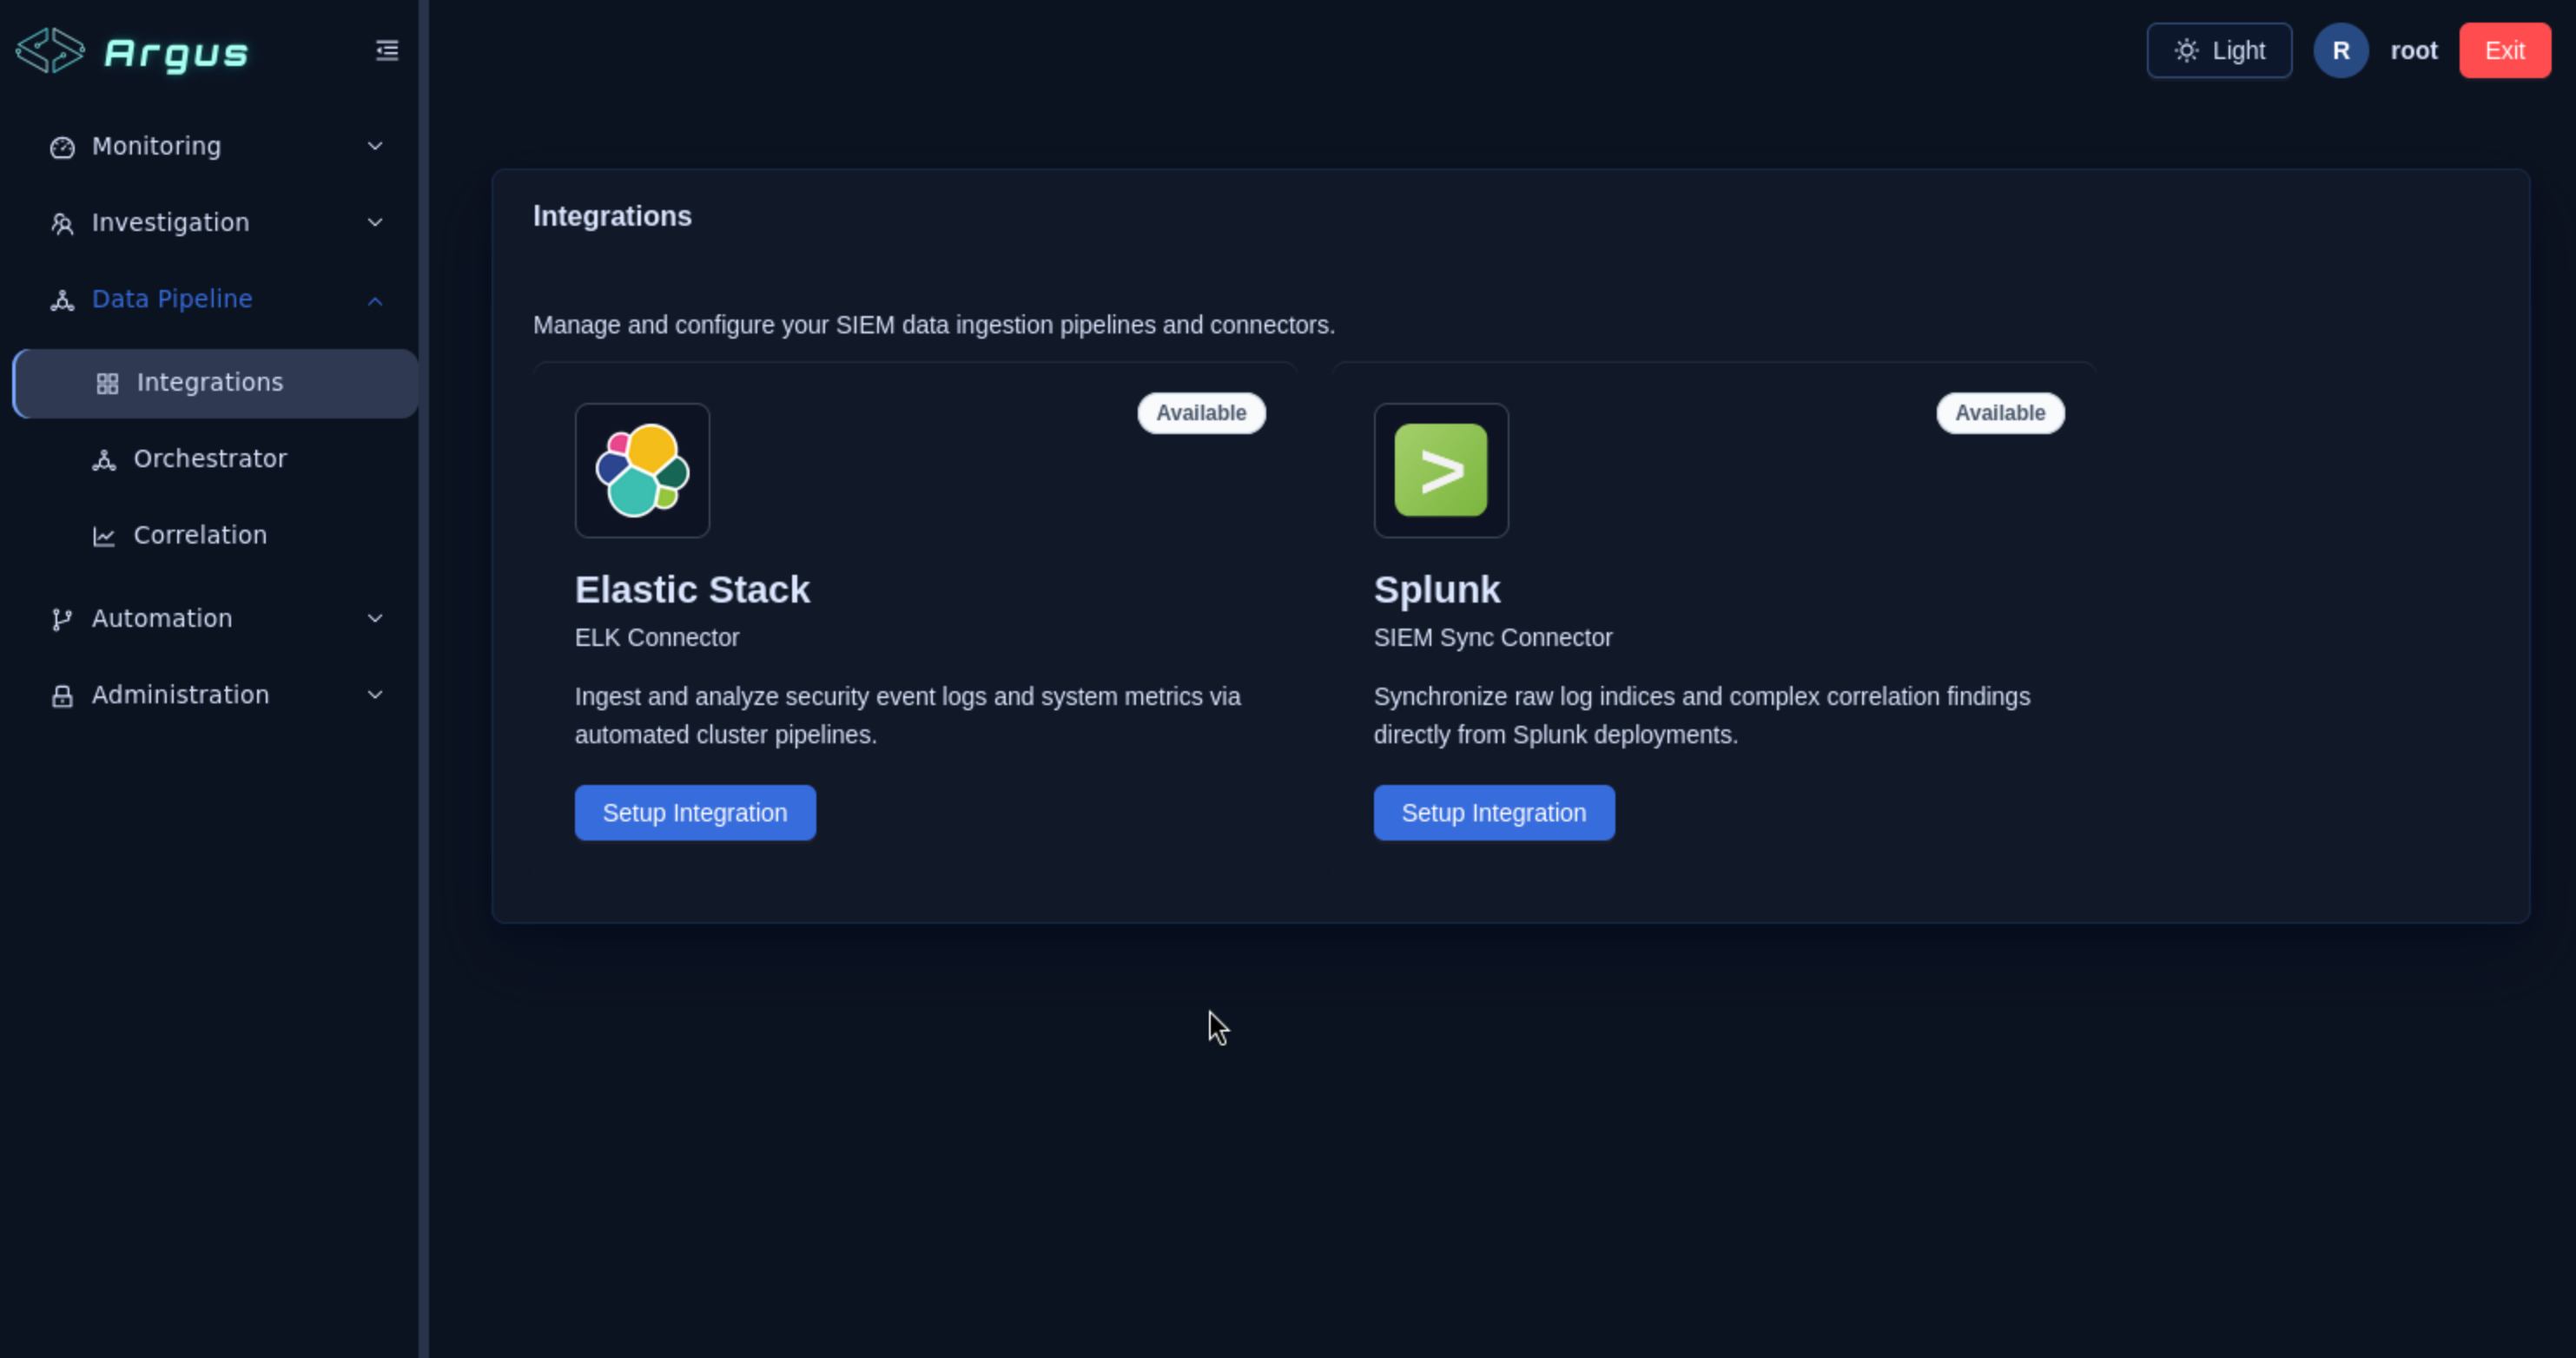Click the Investigation person-search icon
Screen dimensions: 2576x1358
pos(62,223)
